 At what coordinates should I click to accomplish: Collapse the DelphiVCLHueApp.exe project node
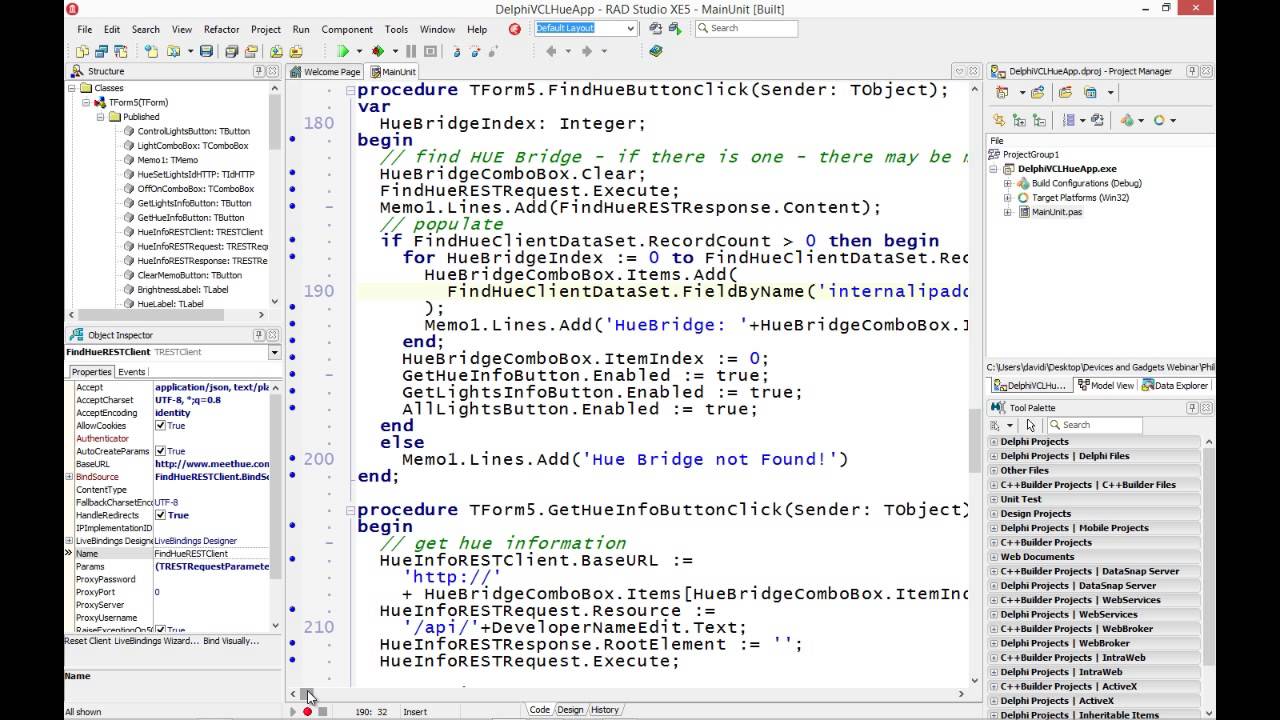click(x=994, y=169)
